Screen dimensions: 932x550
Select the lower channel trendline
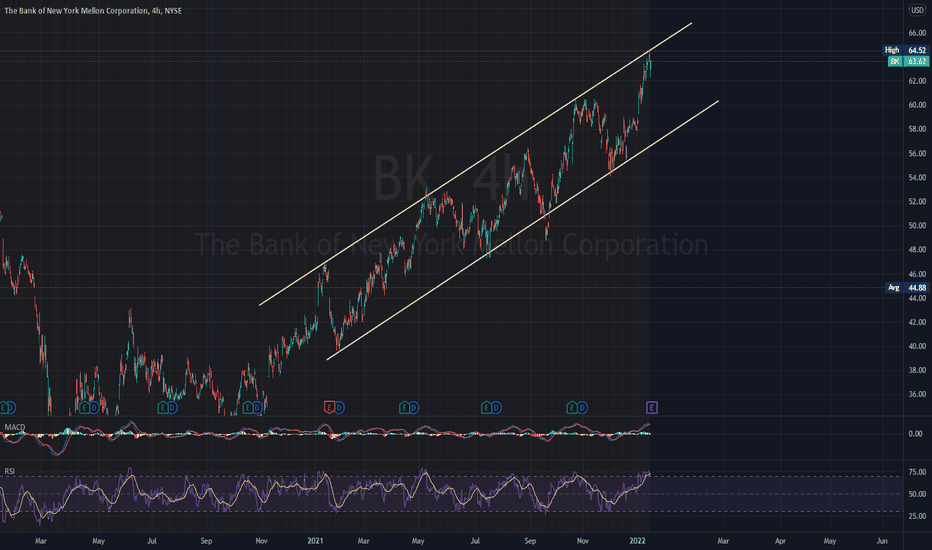[x=522, y=231]
